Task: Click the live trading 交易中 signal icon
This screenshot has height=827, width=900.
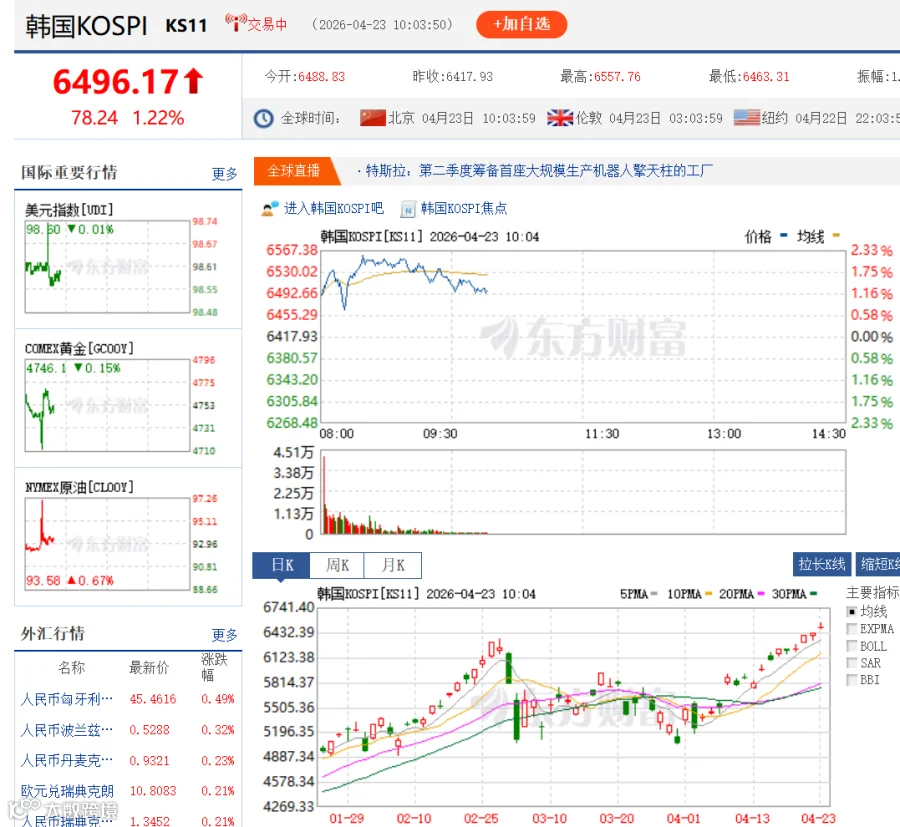Action: [235, 22]
